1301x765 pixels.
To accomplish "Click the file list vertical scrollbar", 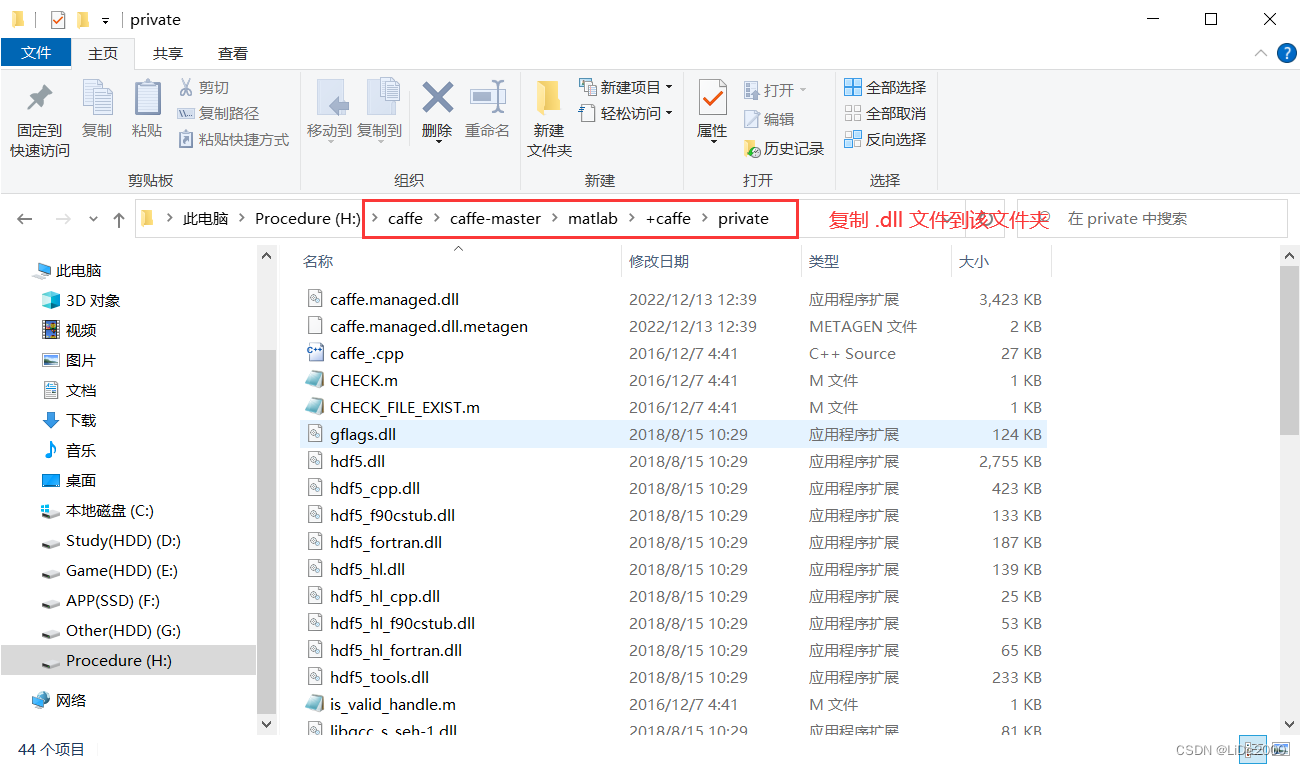I will click(x=1290, y=350).
